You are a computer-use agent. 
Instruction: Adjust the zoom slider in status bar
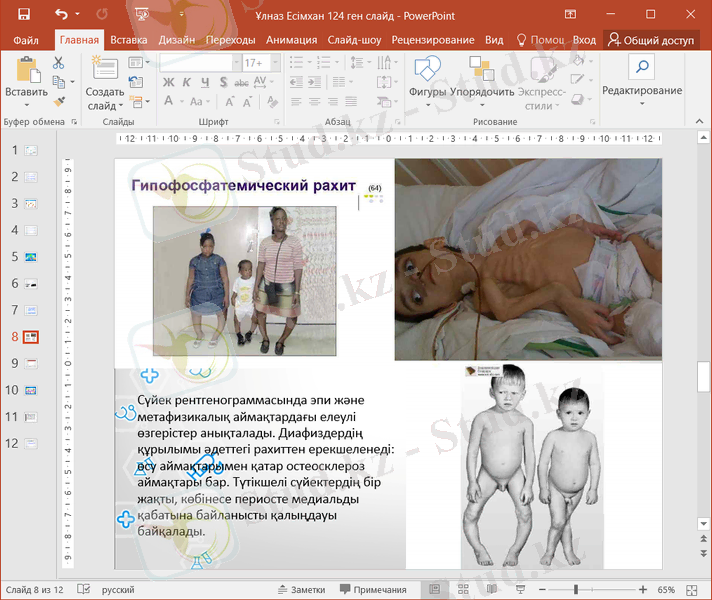(576, 590)
